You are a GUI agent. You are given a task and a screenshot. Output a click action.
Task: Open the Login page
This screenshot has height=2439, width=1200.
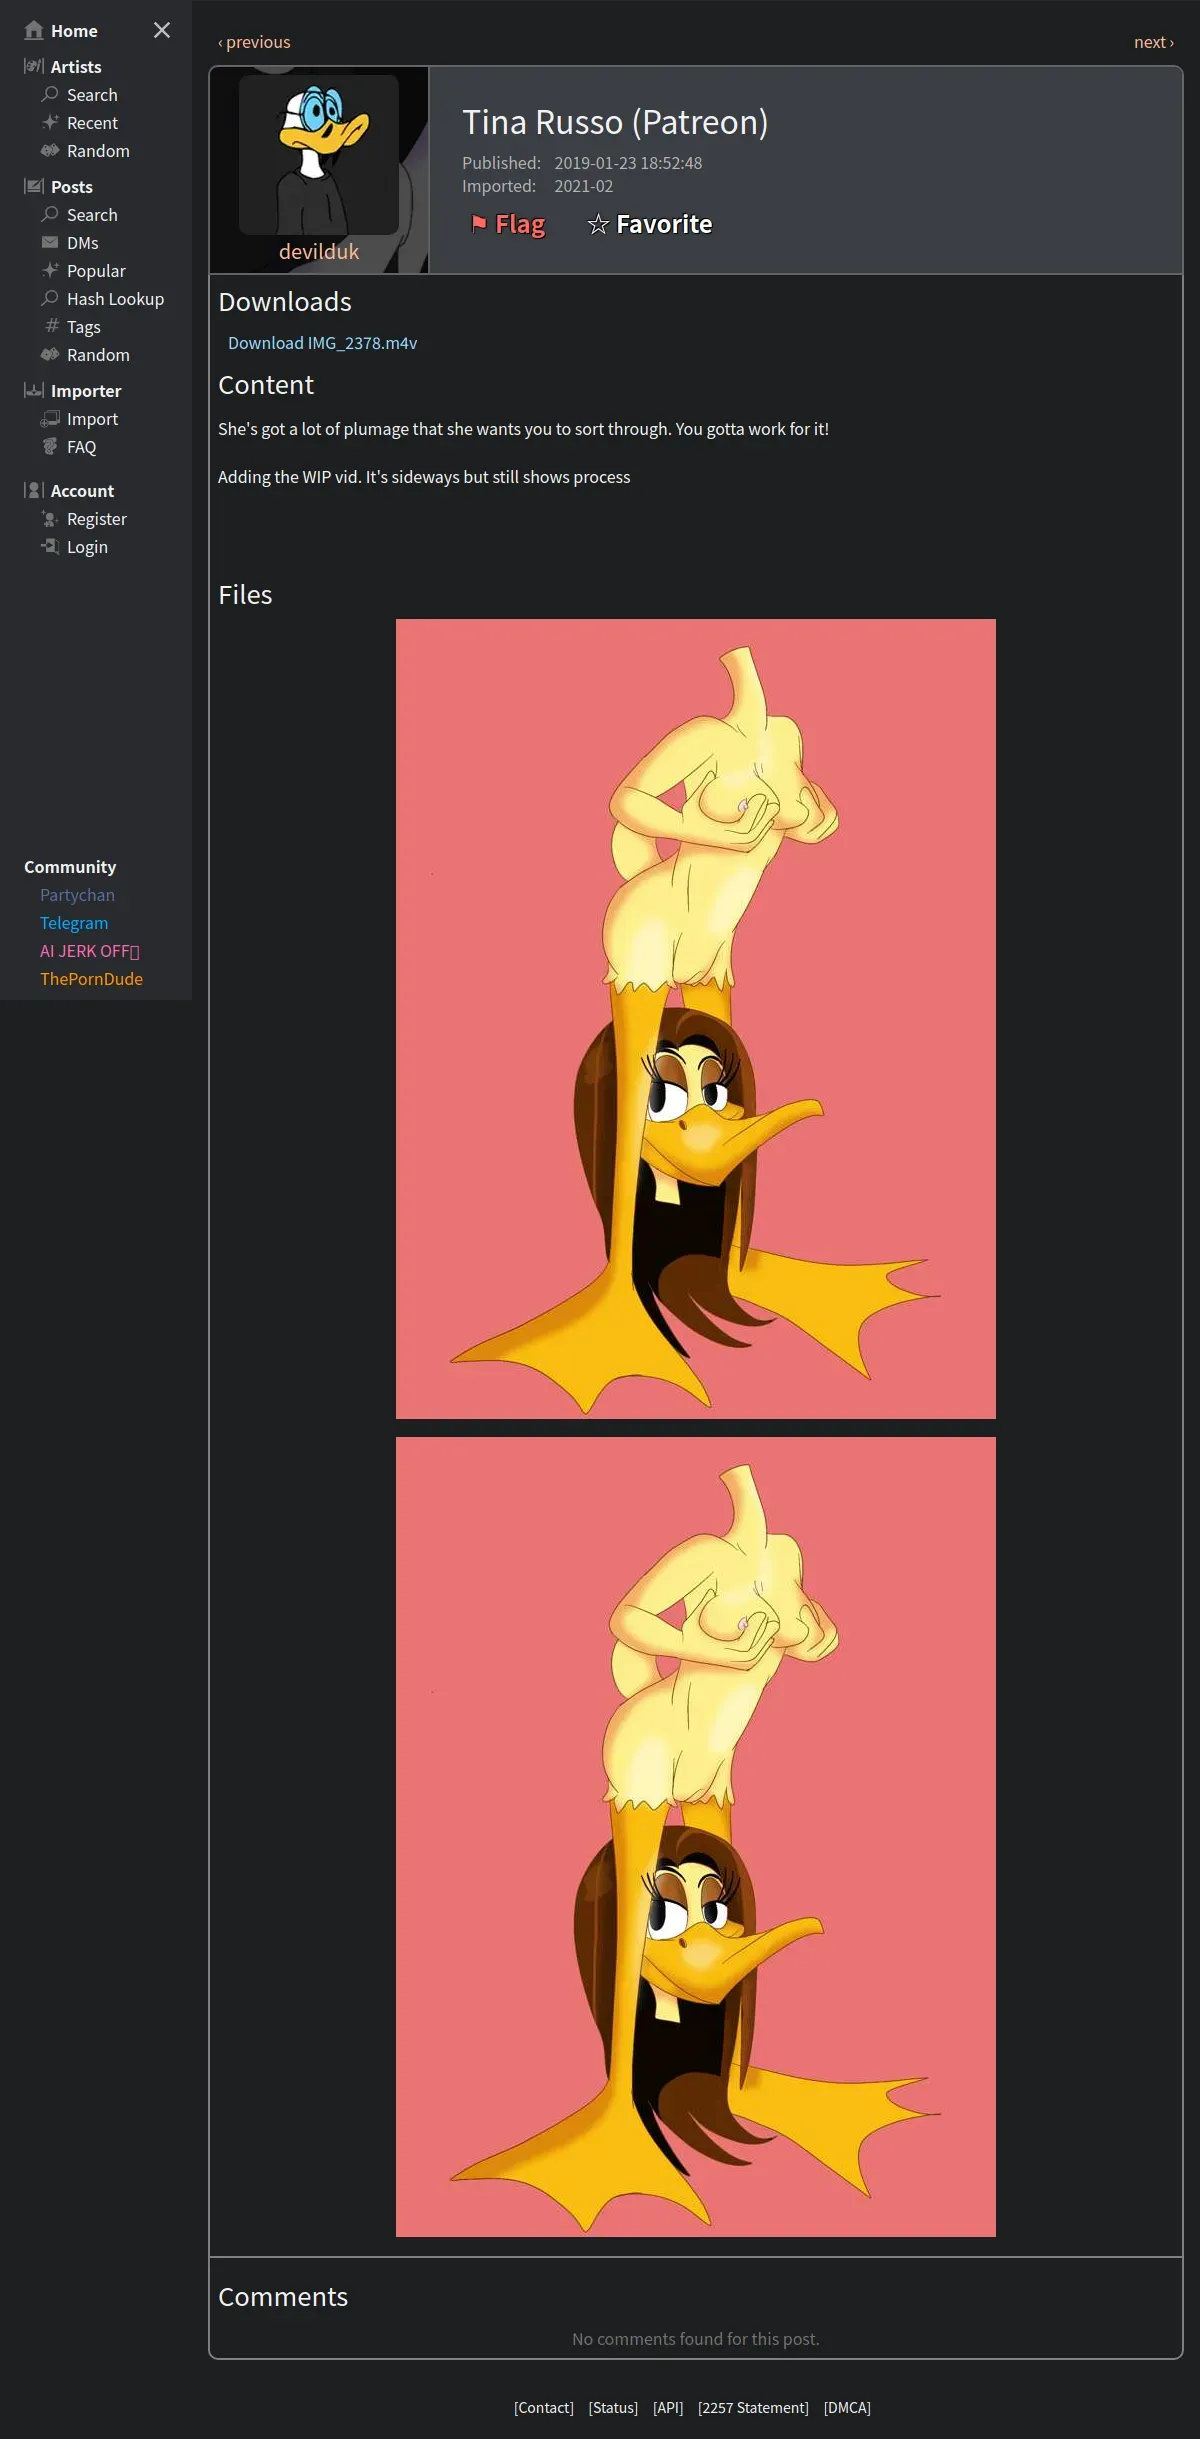87,547
